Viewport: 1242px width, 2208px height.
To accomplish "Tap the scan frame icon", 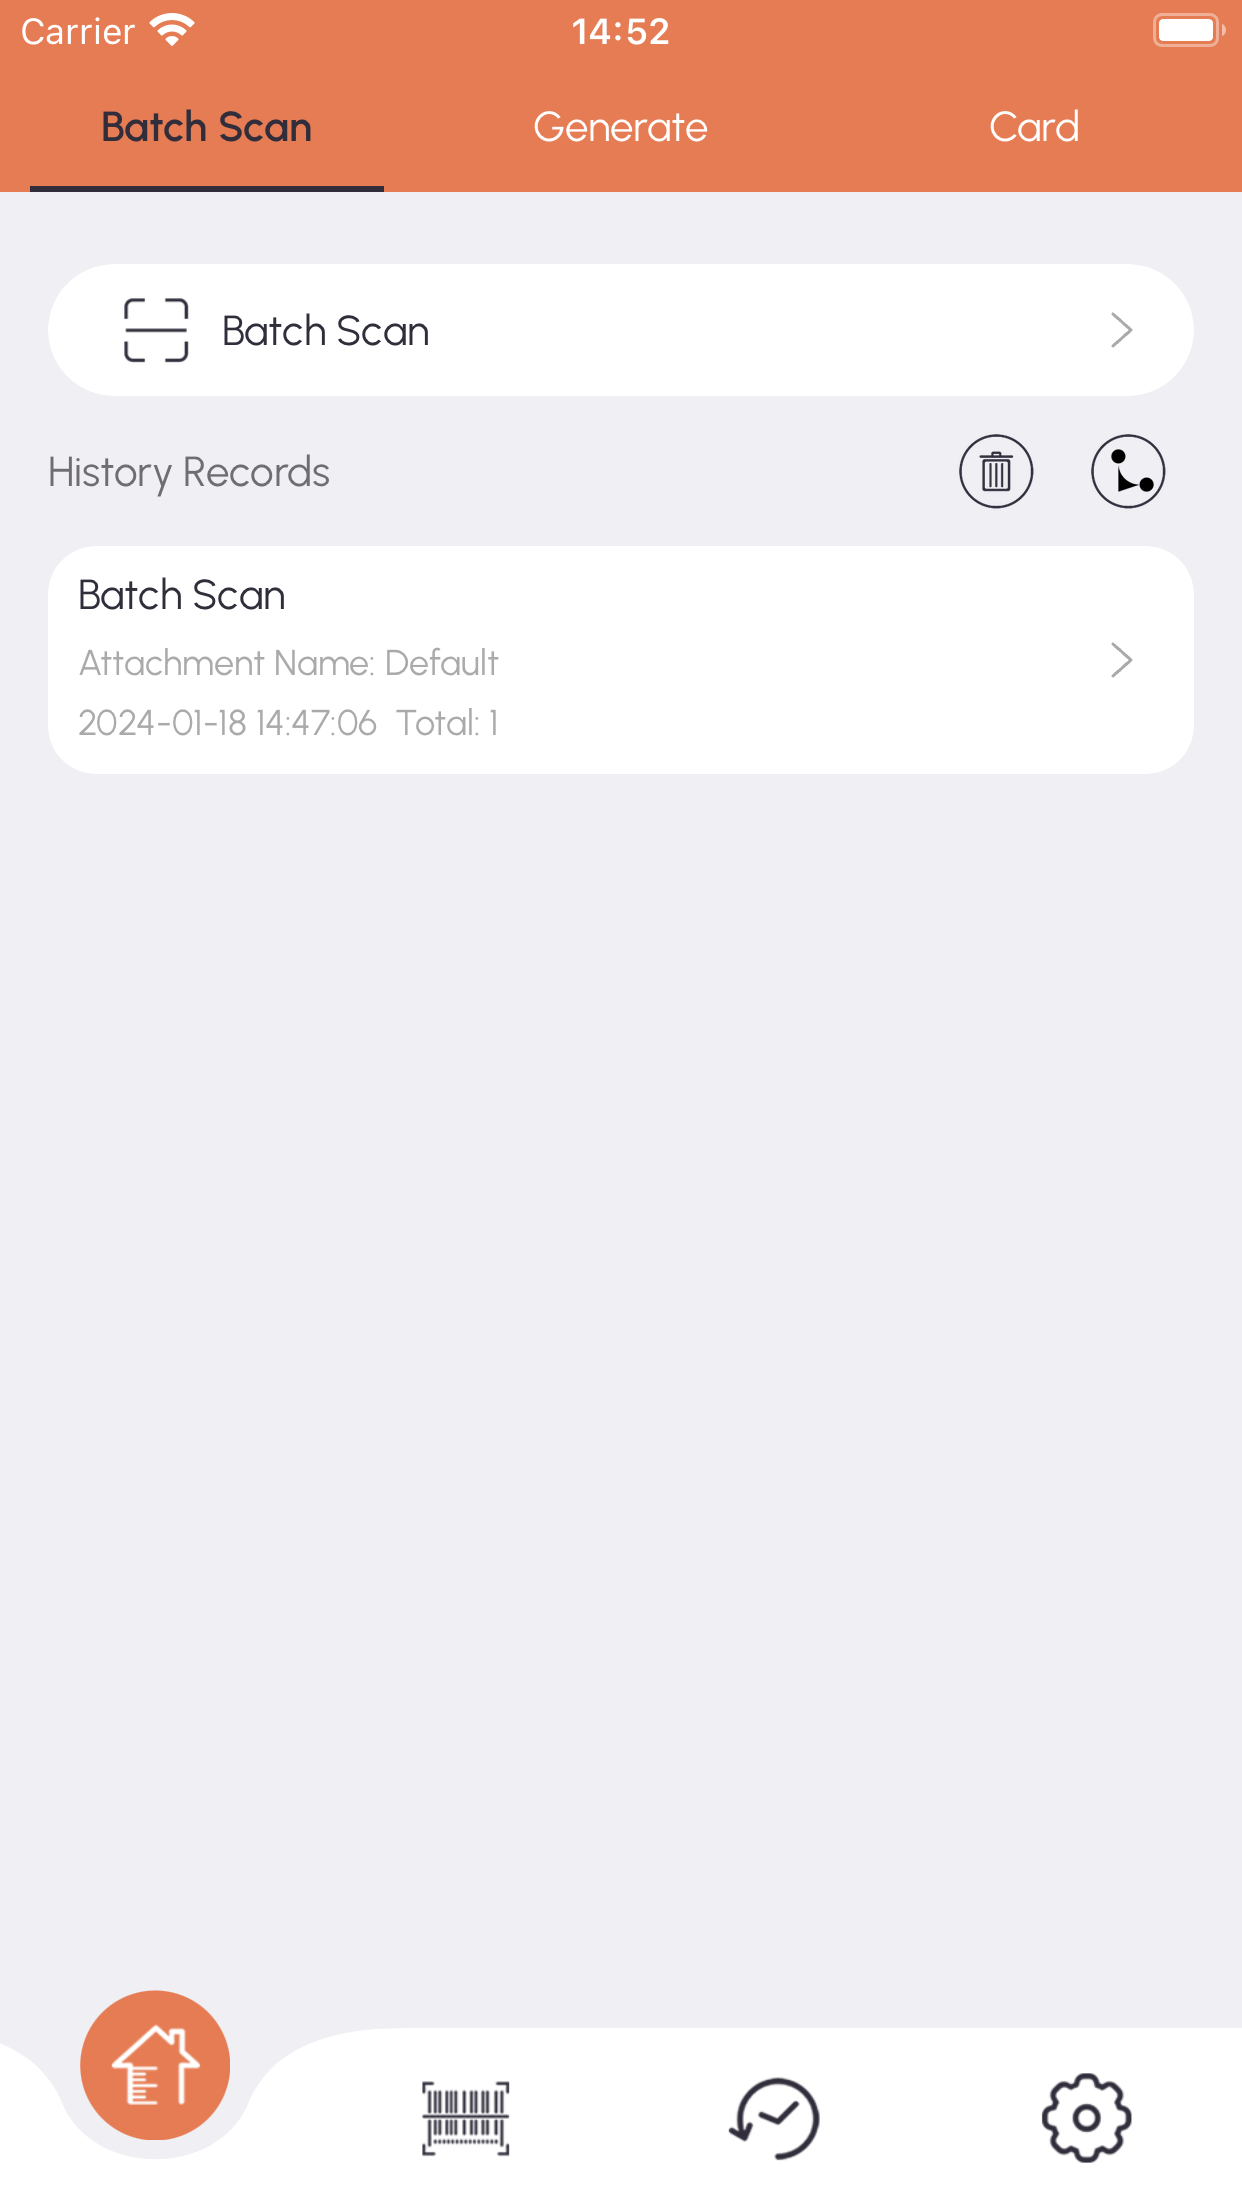I will click(156, 330).
